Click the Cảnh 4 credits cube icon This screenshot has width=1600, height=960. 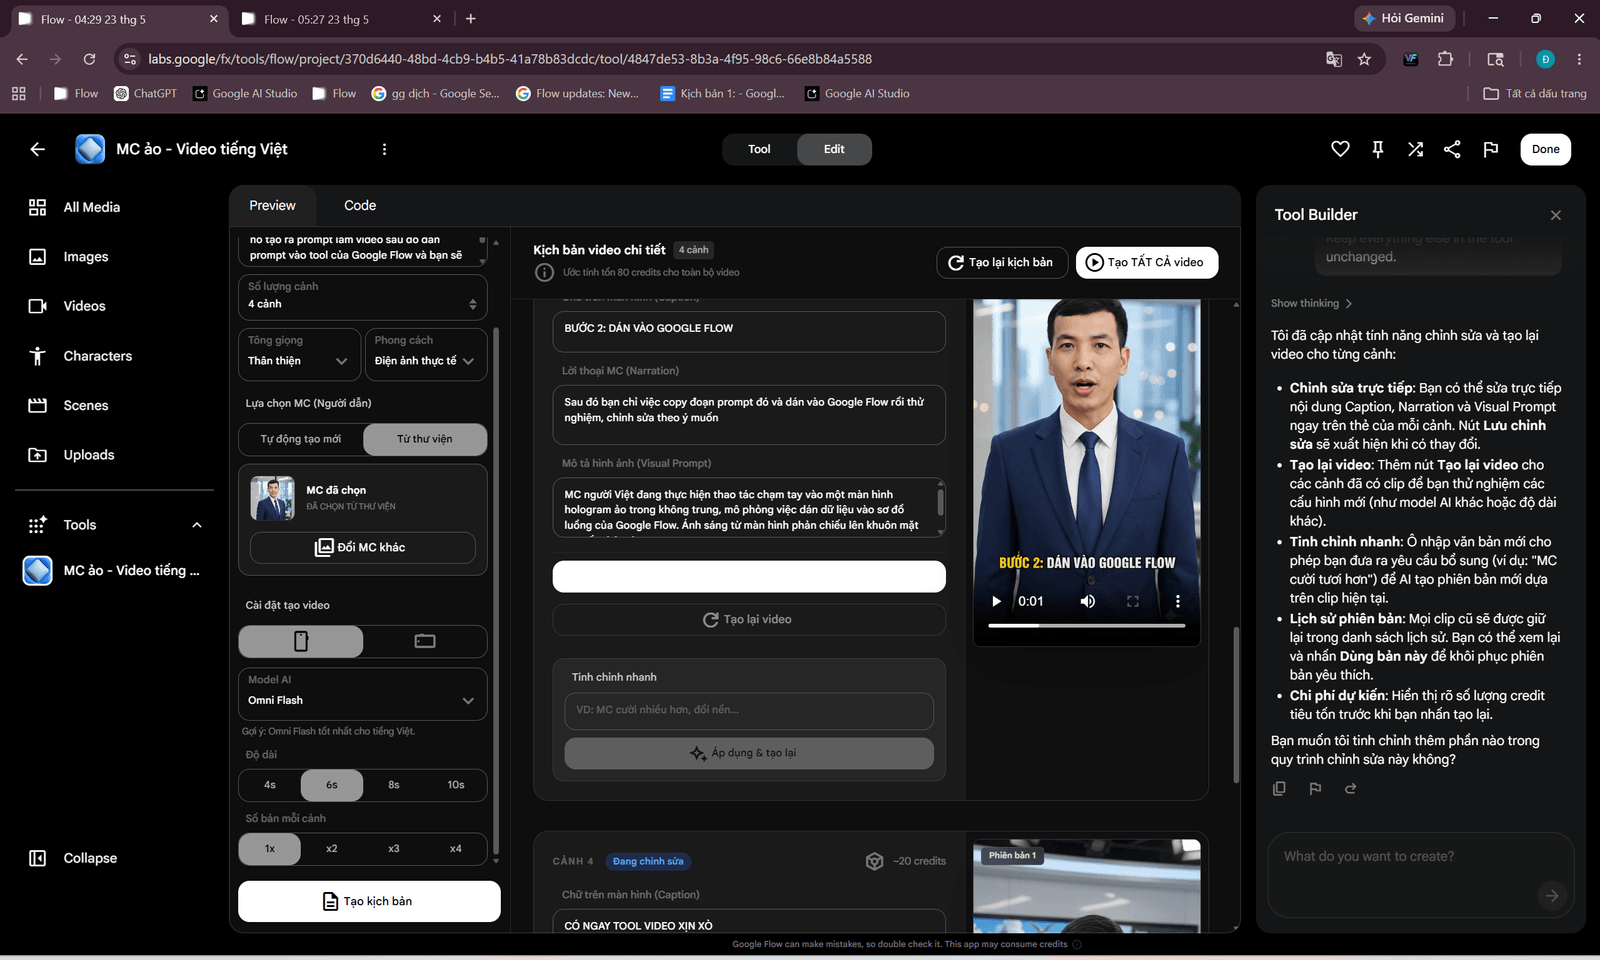(x=874, y=861)
